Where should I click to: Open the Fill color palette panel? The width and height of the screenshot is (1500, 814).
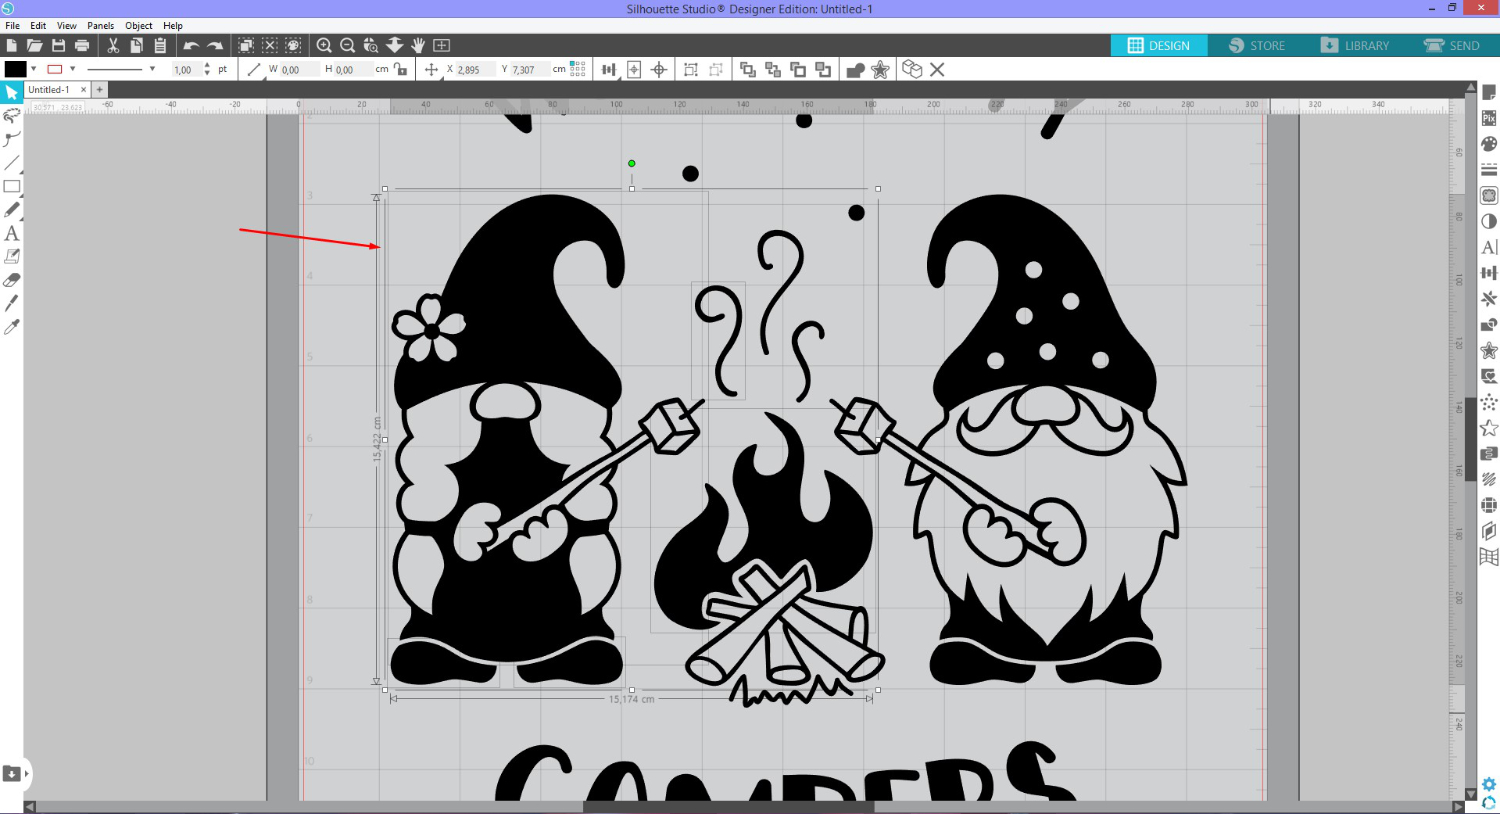tap(1489, 144)
